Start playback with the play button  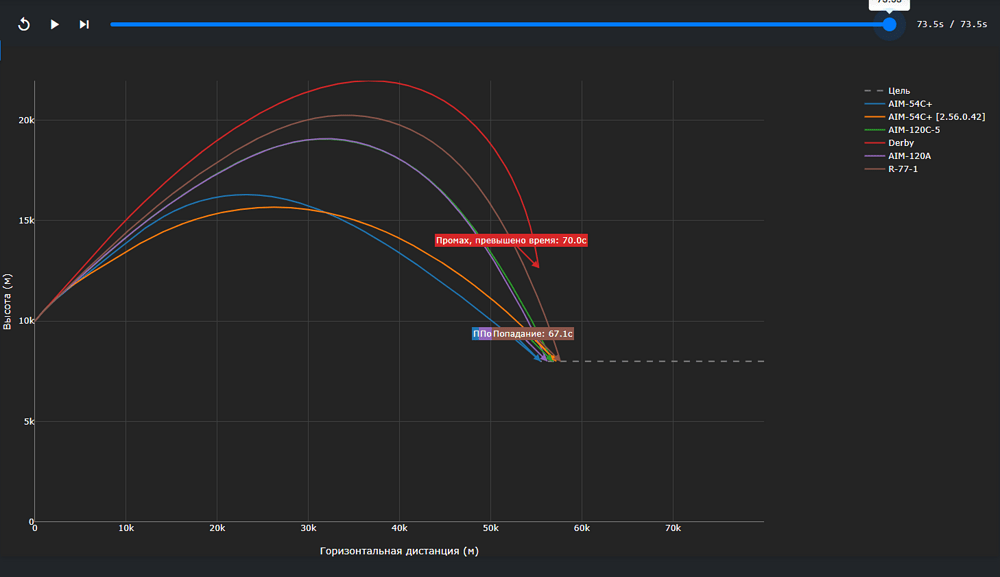(54, 24)
